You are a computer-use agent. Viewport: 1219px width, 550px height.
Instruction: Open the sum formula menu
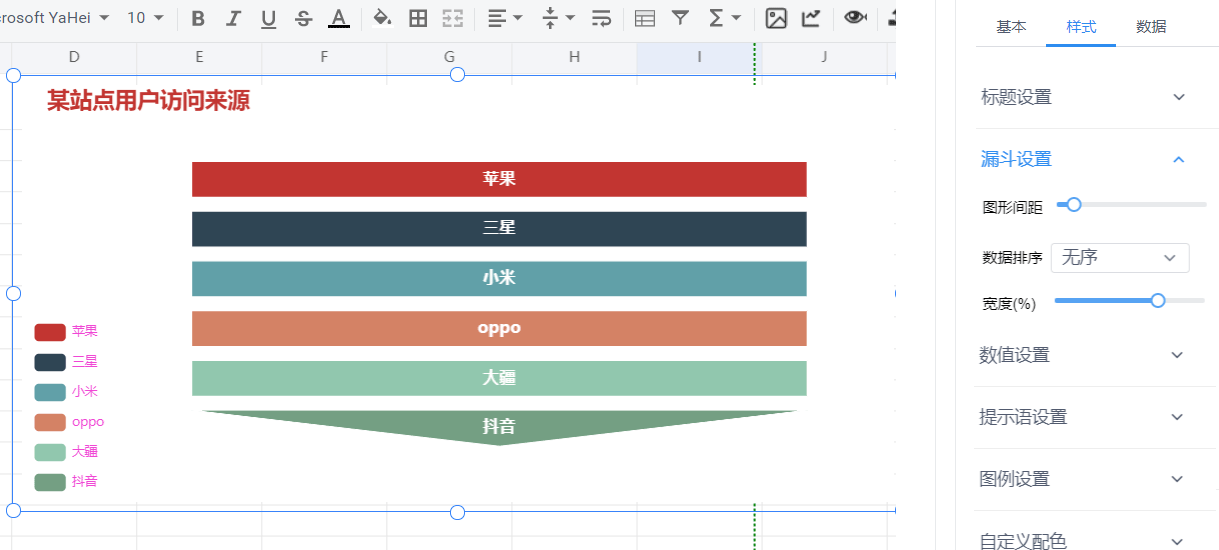click(725, 18)
